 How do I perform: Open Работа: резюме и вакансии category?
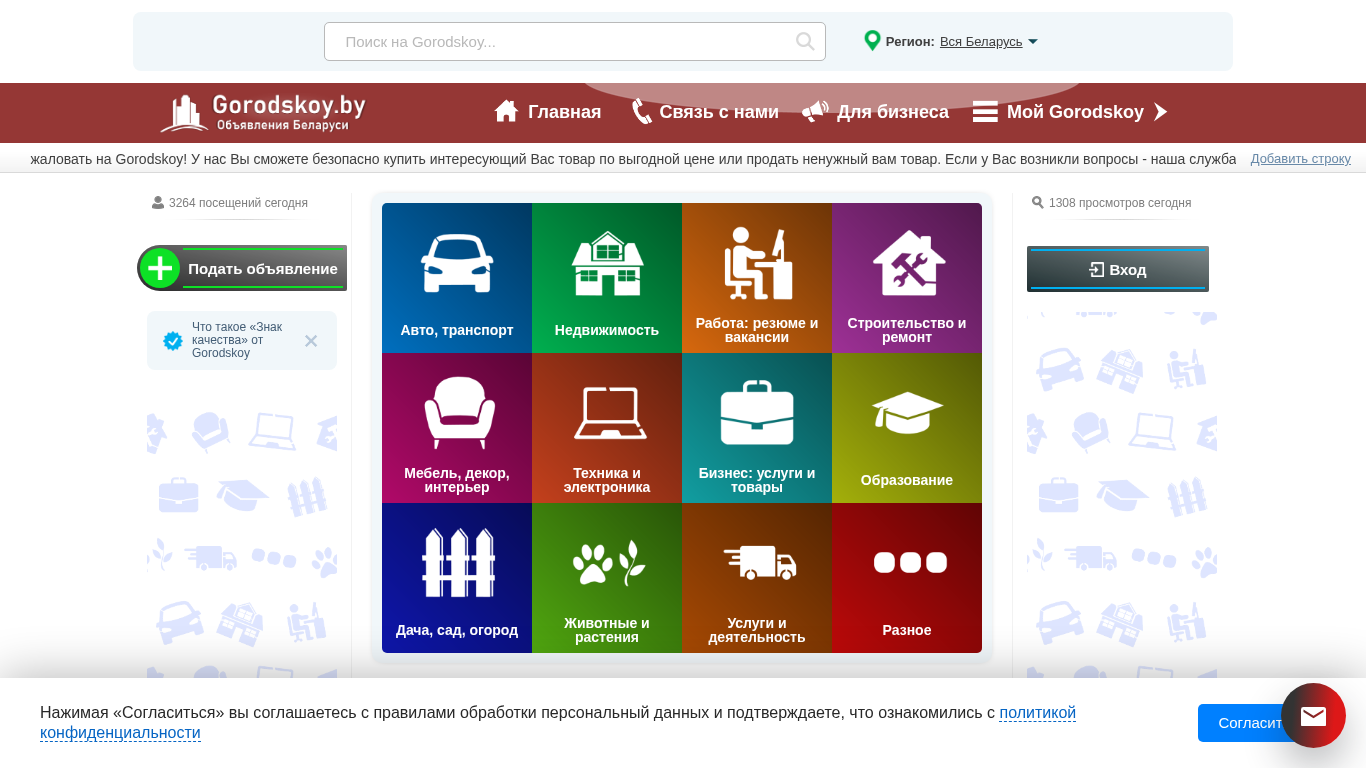pos(757,278)
